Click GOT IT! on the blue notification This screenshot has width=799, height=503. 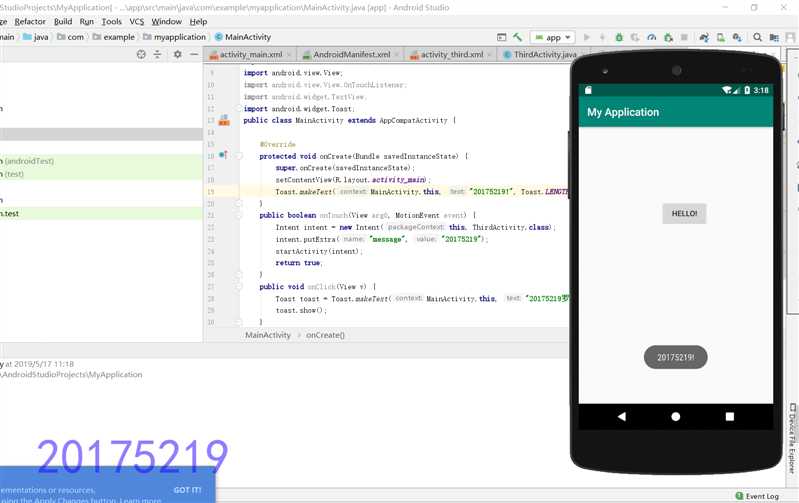tap(188, 490)
